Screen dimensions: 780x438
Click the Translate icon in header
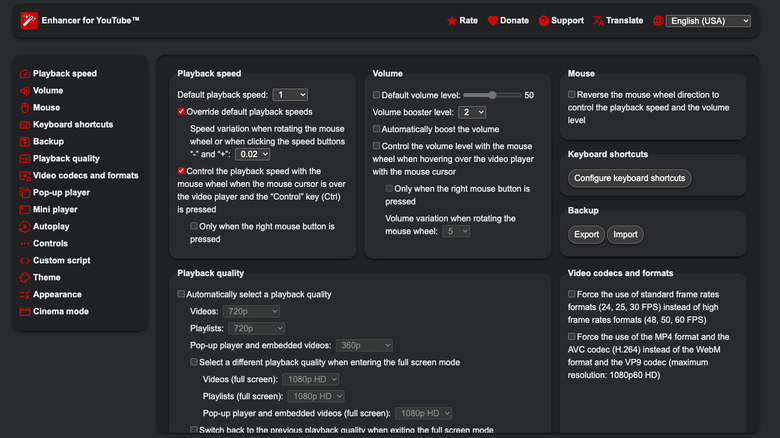pyautogui.click(x=598, y=20)
